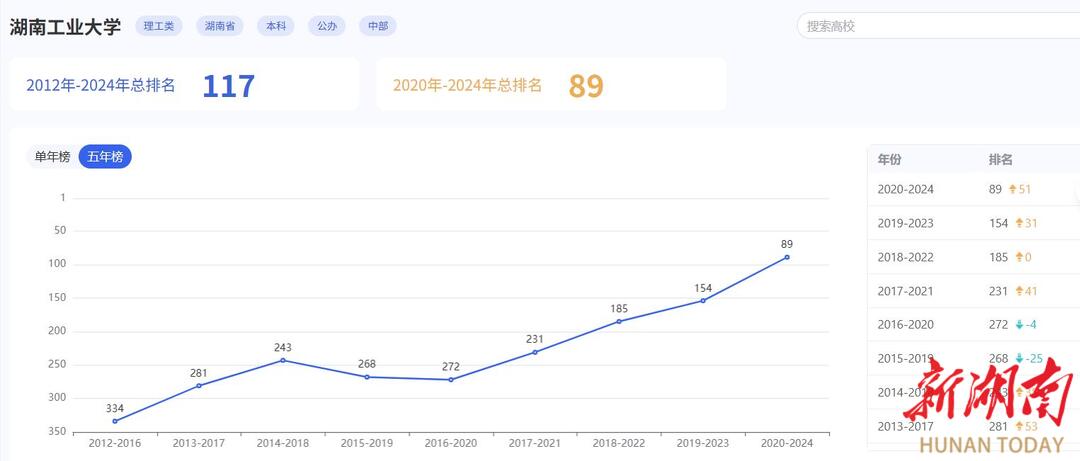
Task: Switch to the 单年榜 tab
Action: 53,157
